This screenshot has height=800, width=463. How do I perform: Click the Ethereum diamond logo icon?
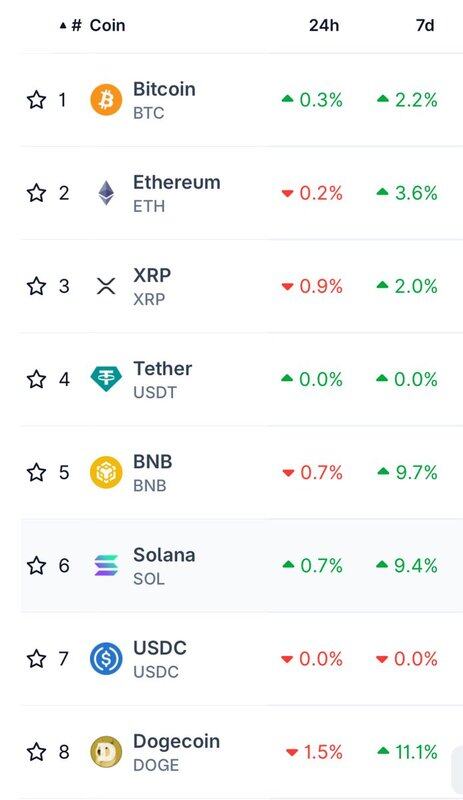[x=106, y=193]
